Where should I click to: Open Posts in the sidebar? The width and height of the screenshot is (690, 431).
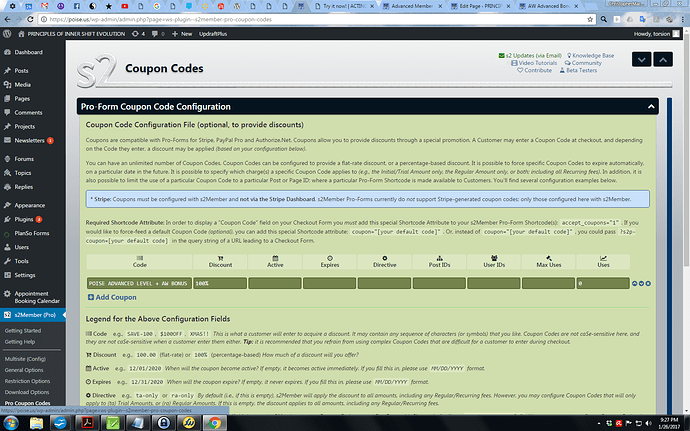point(21,70)
